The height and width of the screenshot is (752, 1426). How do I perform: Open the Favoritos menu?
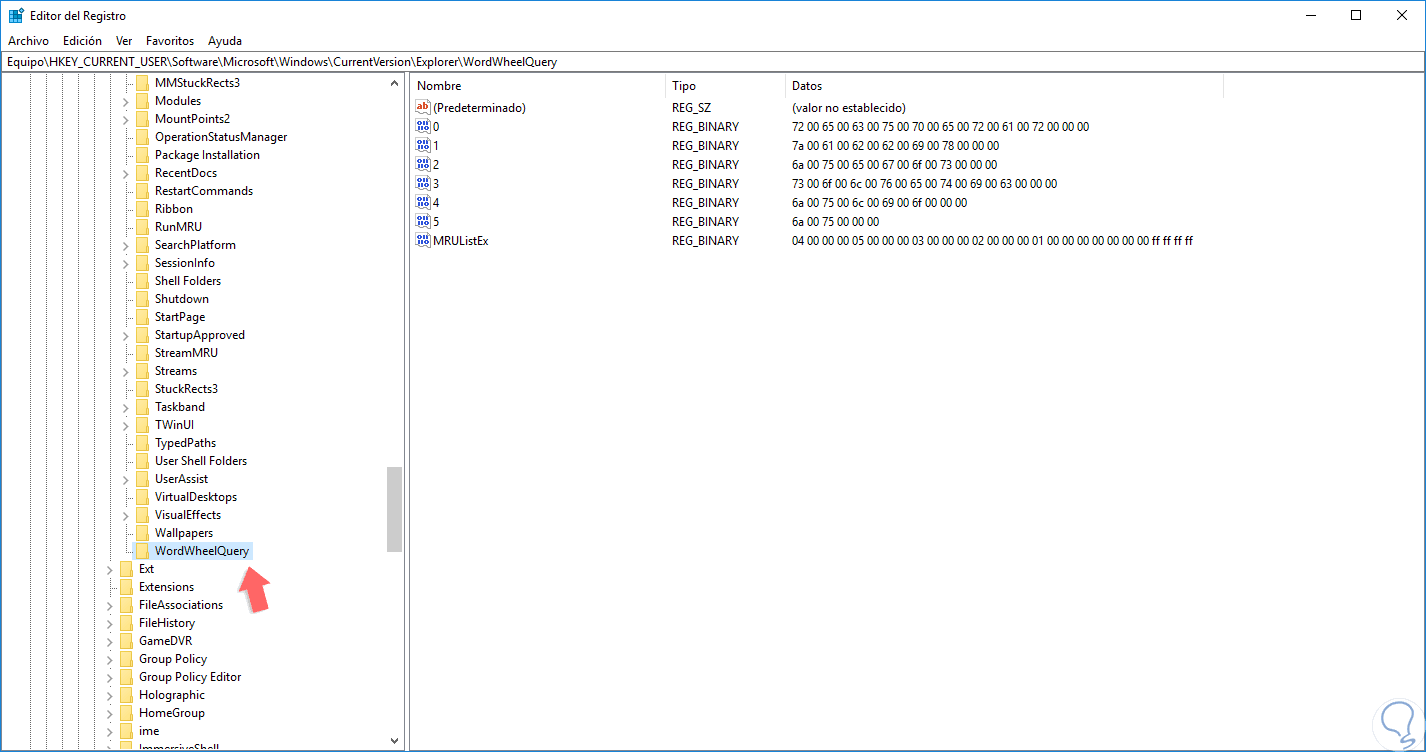(170, 41)
